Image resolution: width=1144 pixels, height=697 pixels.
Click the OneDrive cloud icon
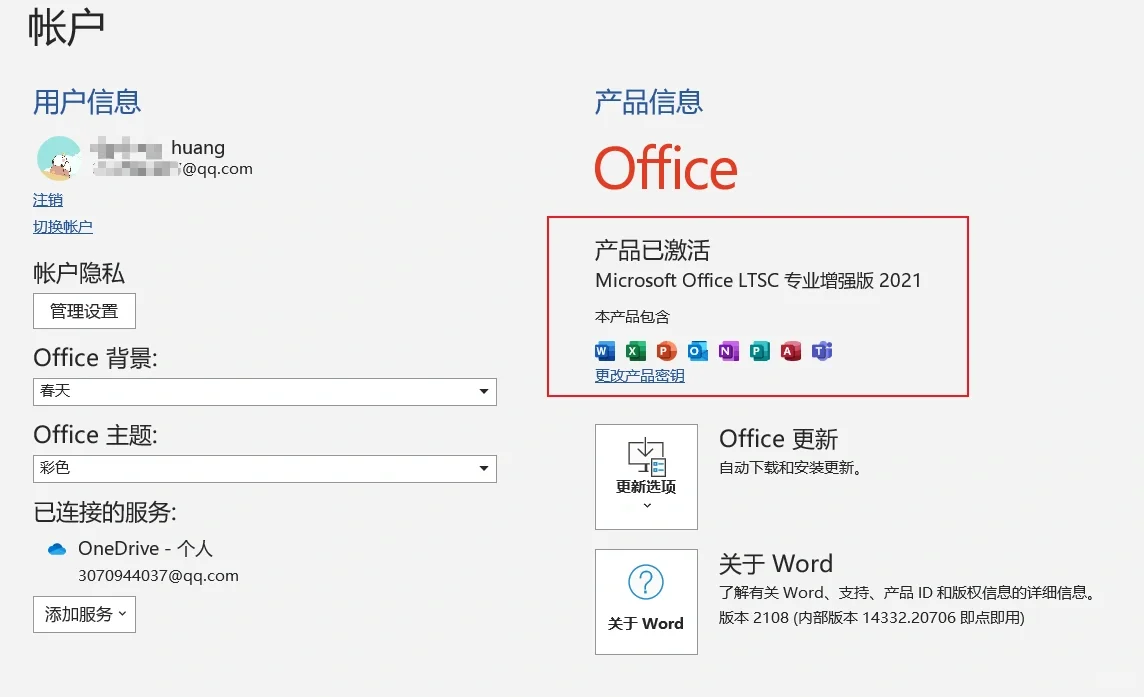pyautogui.click(x=57, y=549)
